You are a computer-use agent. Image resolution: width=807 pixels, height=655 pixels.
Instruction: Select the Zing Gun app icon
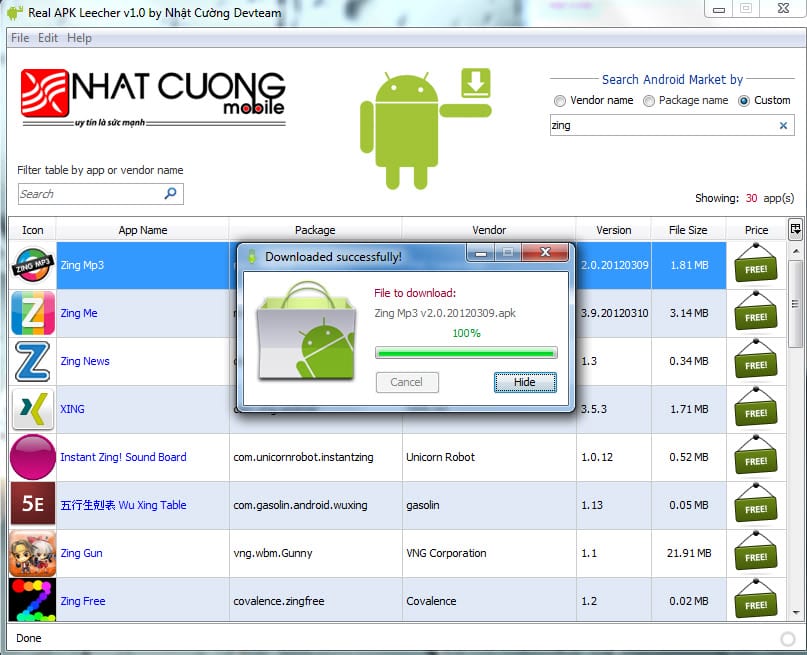33,553
